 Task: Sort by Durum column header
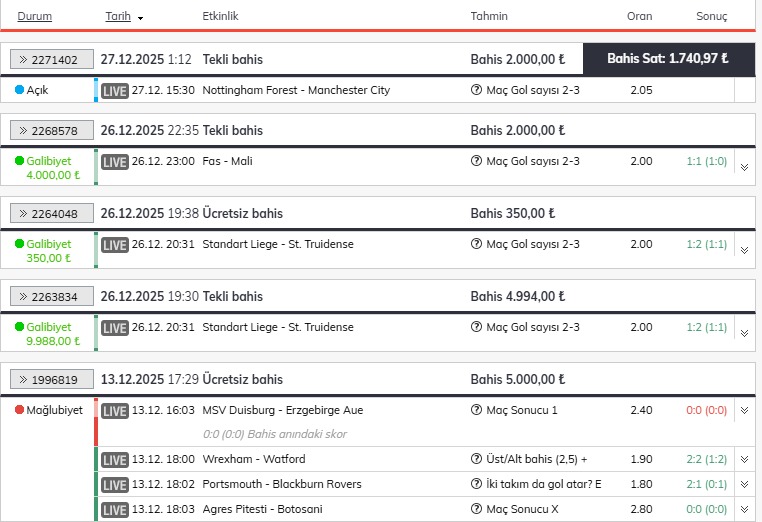pos(35,16)
